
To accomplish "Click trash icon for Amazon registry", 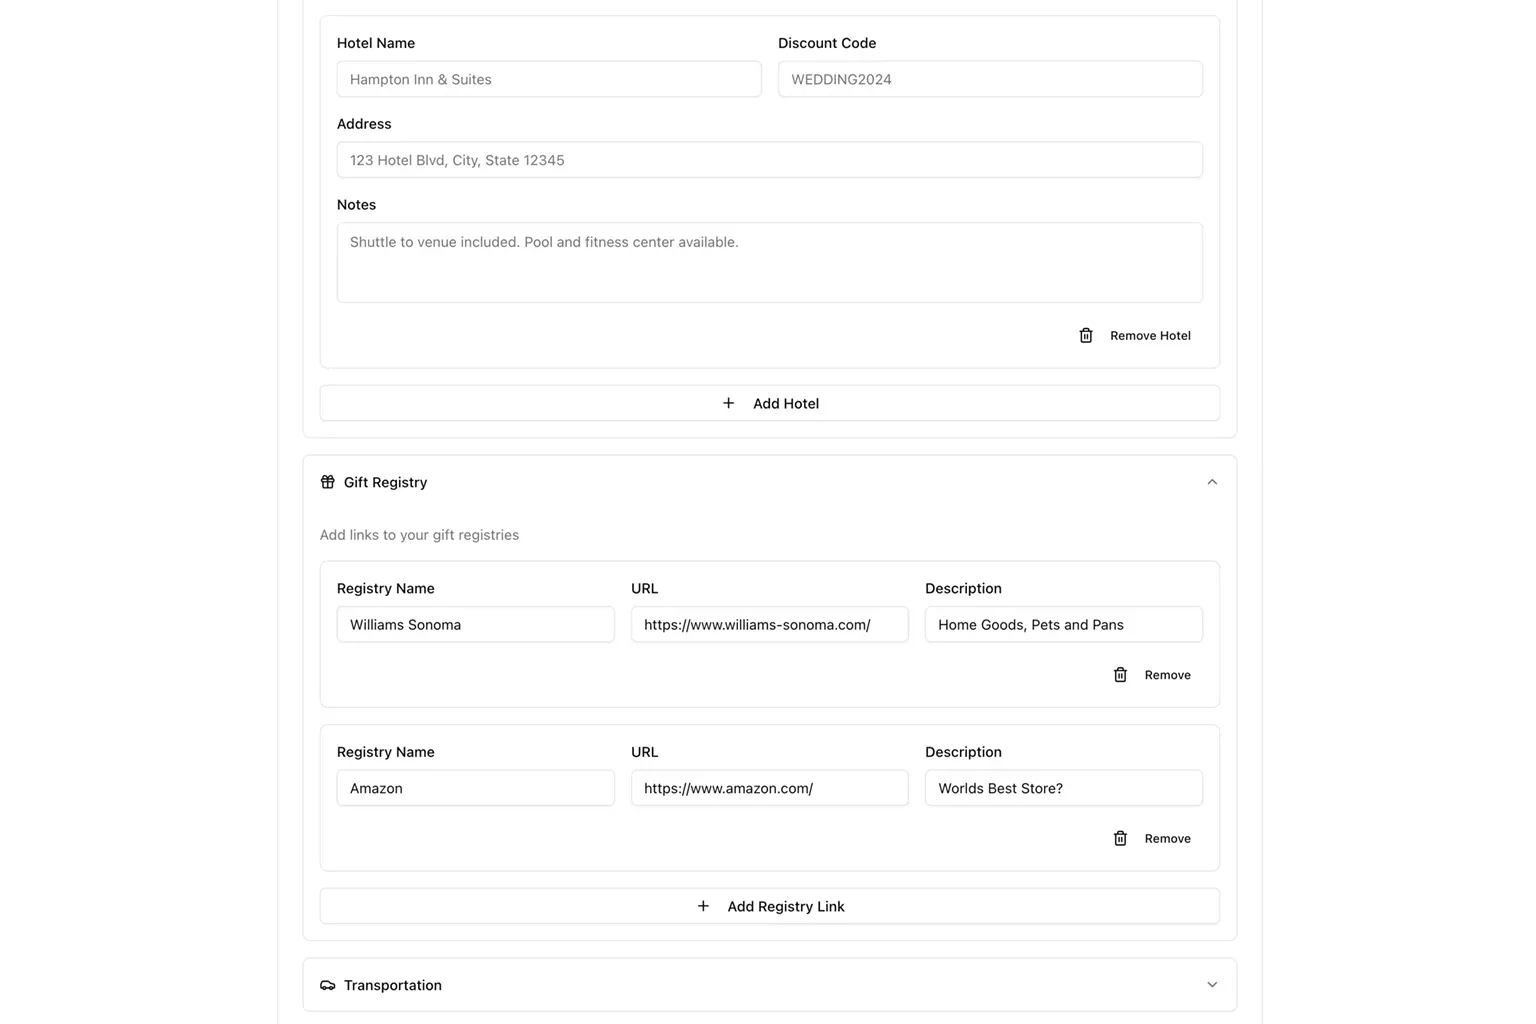I will pos(1120,838).
